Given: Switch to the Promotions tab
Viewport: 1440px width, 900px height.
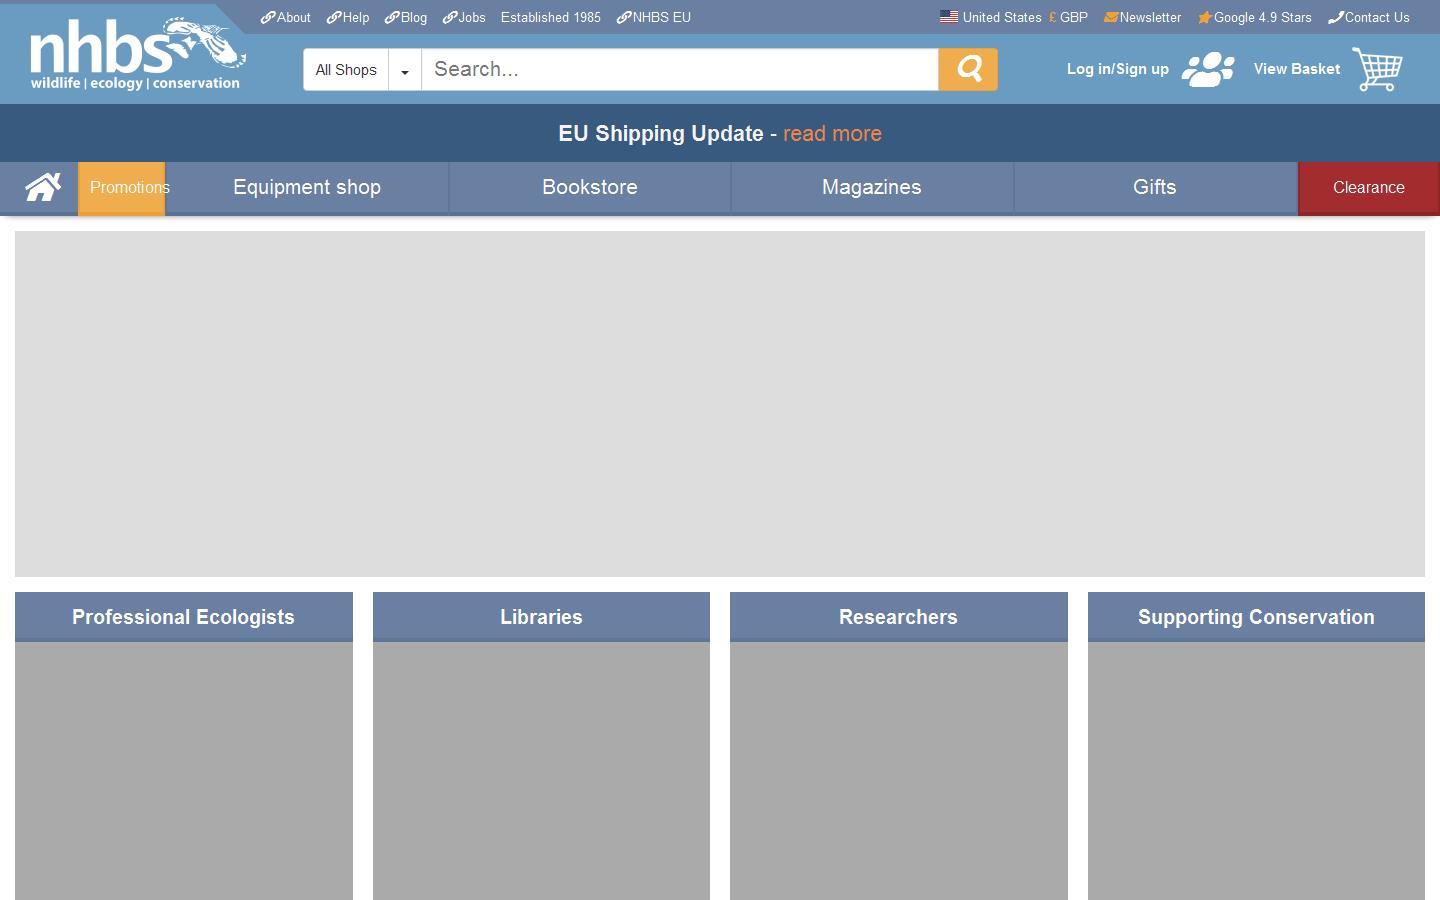Looking at the screenshot, I should (129, 187).
